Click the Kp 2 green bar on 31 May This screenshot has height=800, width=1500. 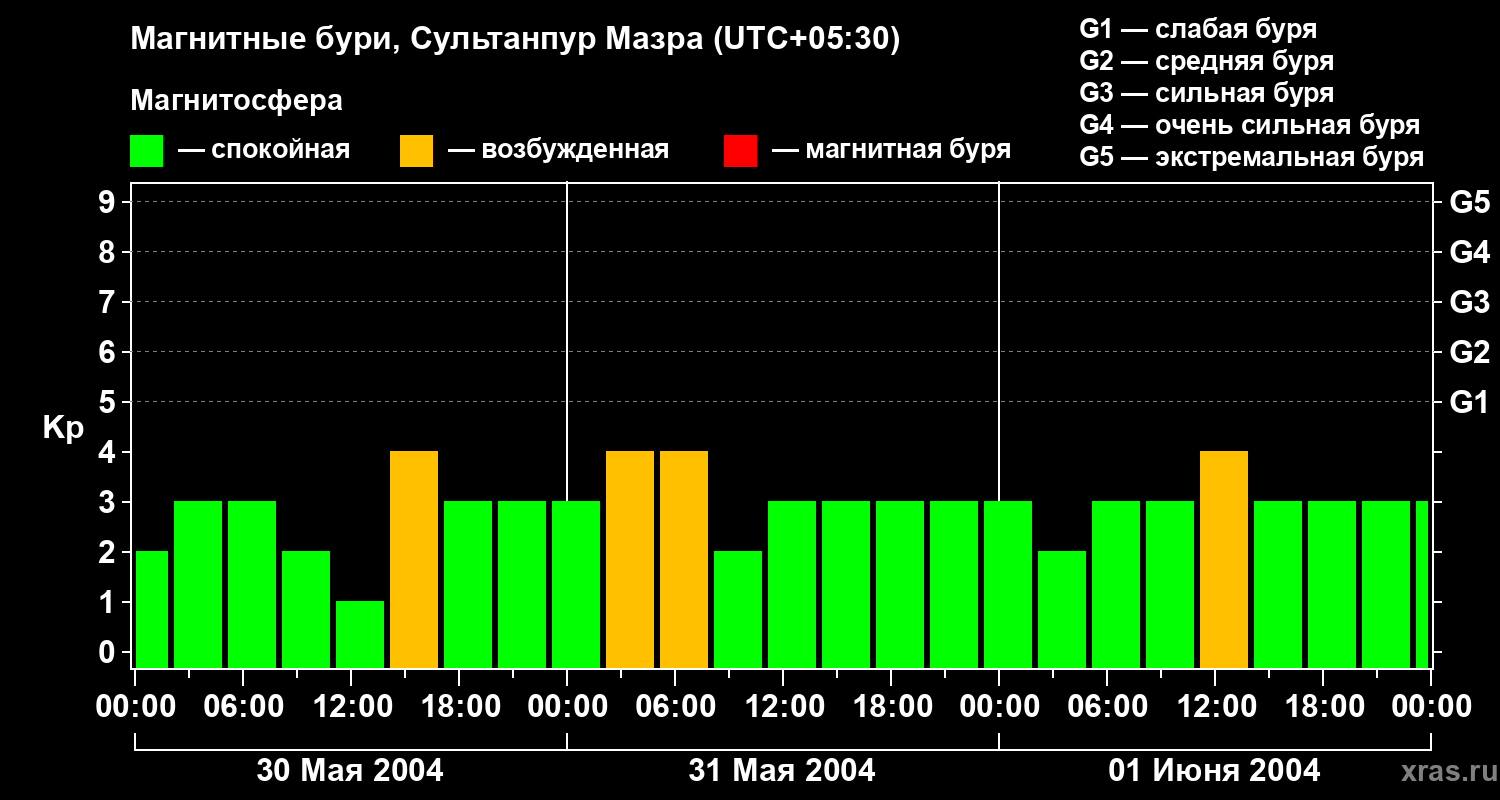(x=738, y=609)
